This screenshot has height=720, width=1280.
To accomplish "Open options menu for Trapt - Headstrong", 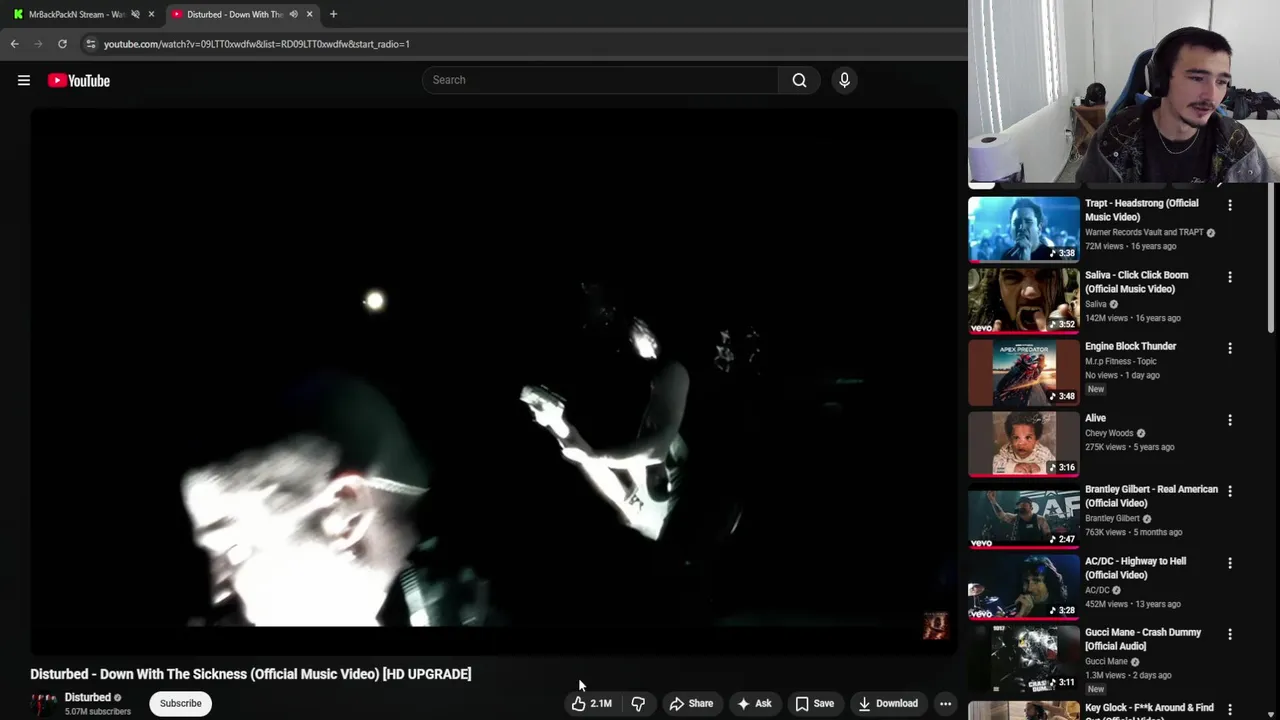I will coord(1230,204).
